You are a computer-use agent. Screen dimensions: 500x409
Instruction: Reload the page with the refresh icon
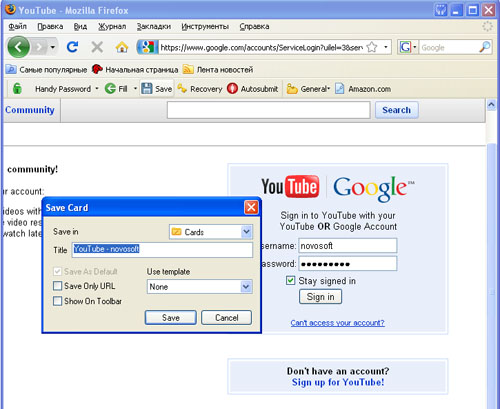click(72, 47)
